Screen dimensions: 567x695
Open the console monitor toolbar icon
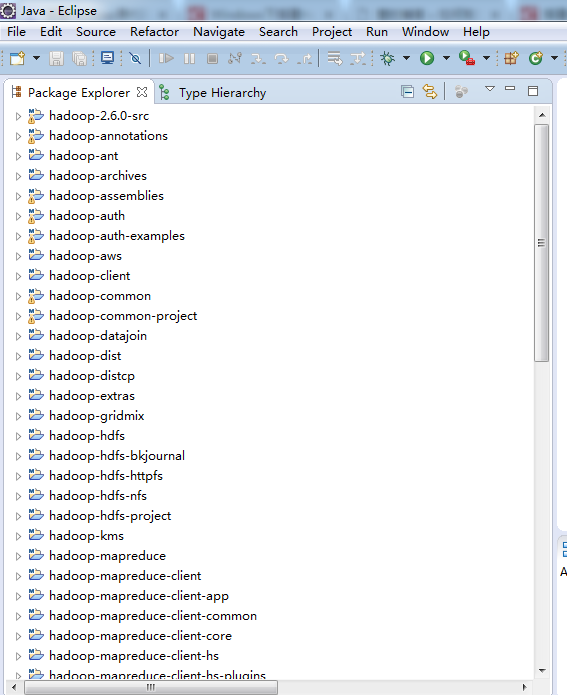click(x=107, y=58)
